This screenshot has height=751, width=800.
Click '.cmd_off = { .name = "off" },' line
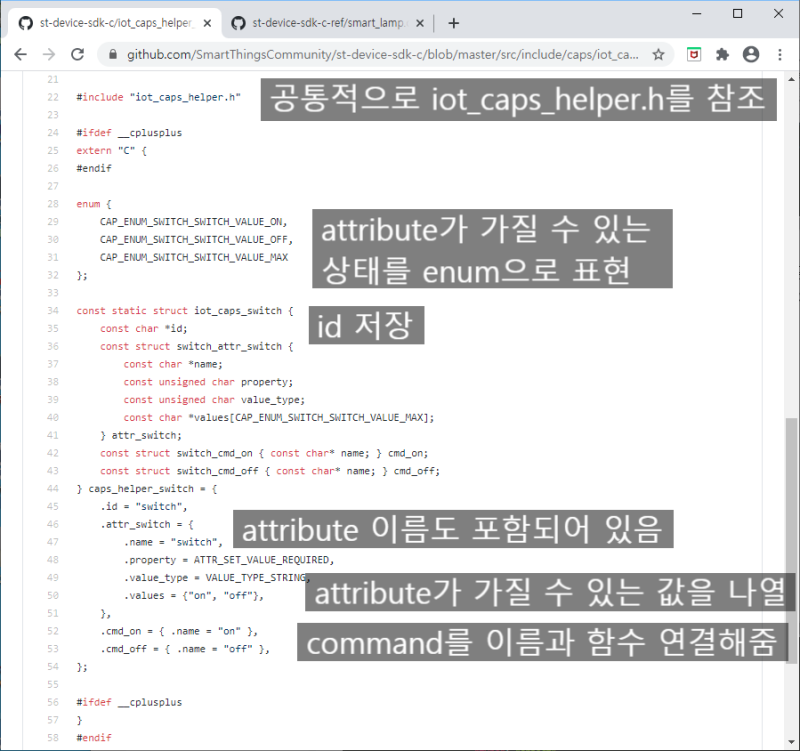(185, 648)
